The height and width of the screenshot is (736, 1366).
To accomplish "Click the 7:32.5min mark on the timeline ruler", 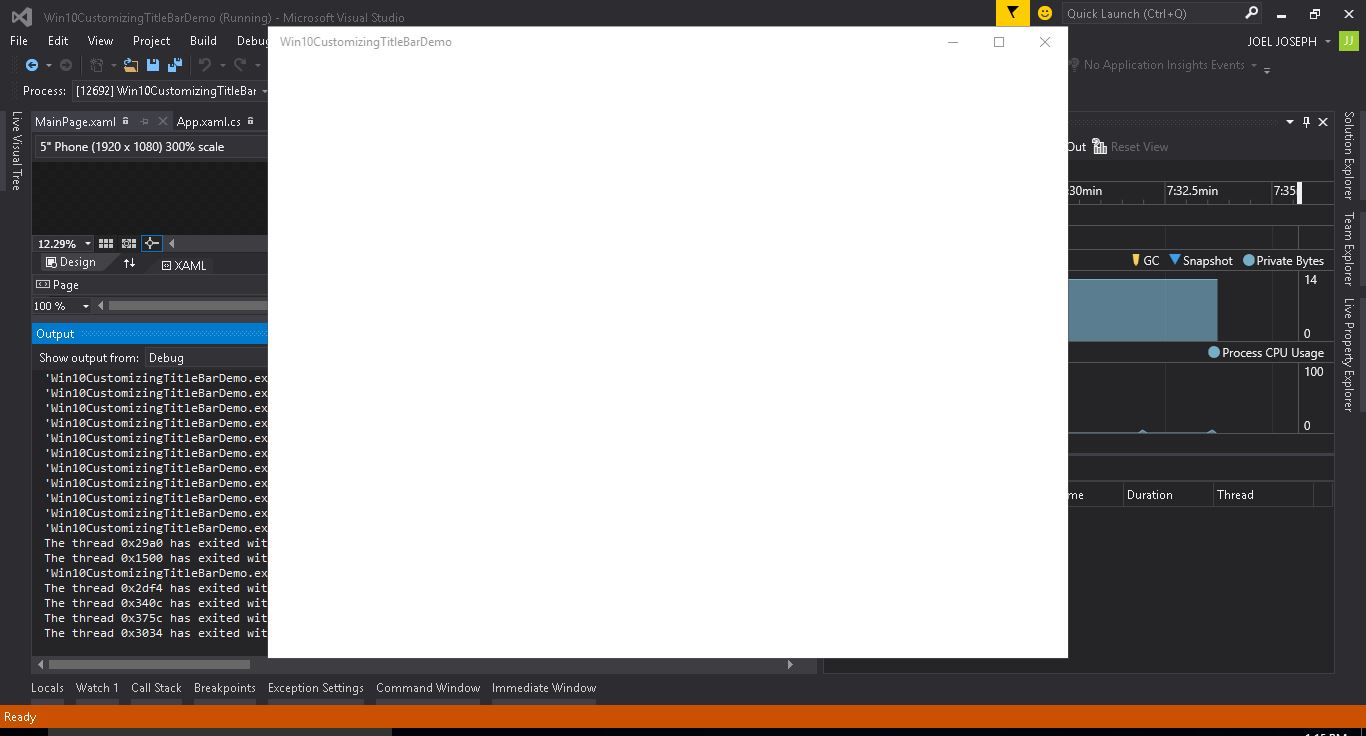I will (1192, 191).
